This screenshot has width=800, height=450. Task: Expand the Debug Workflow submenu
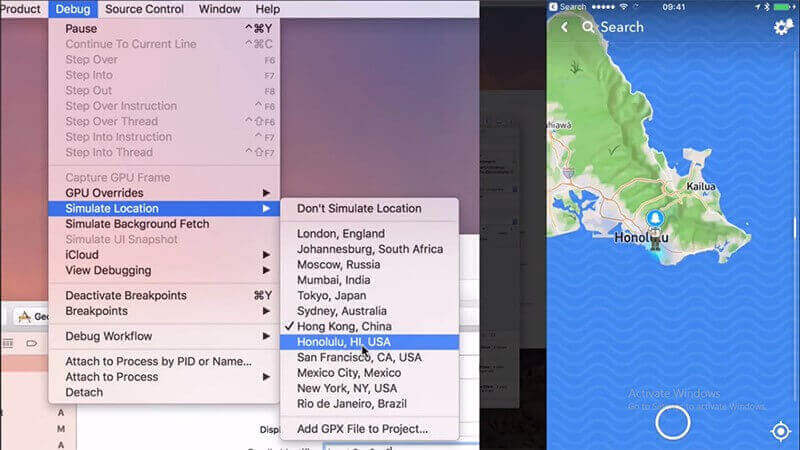[x=108, y=336]
